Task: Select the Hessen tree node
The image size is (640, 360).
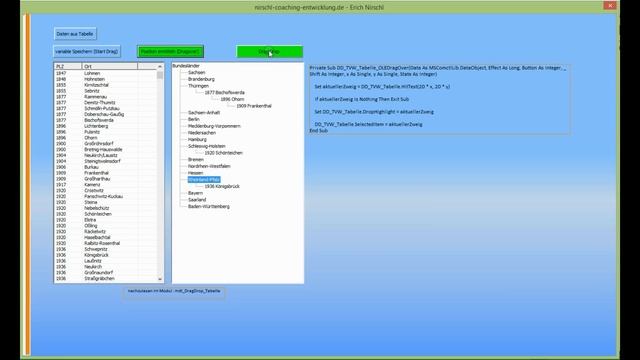Action: tap(196, 173)
